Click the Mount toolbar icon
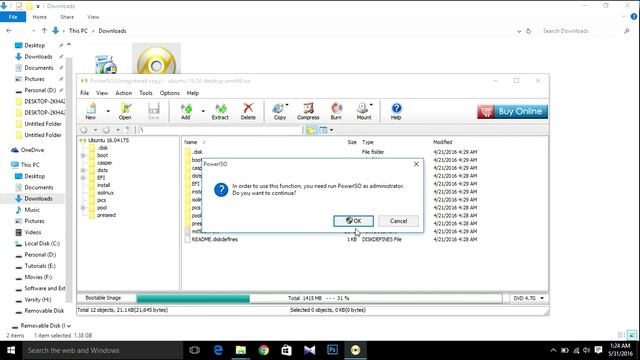This screenshot has width=640, height=360. [x=363, y=111]
